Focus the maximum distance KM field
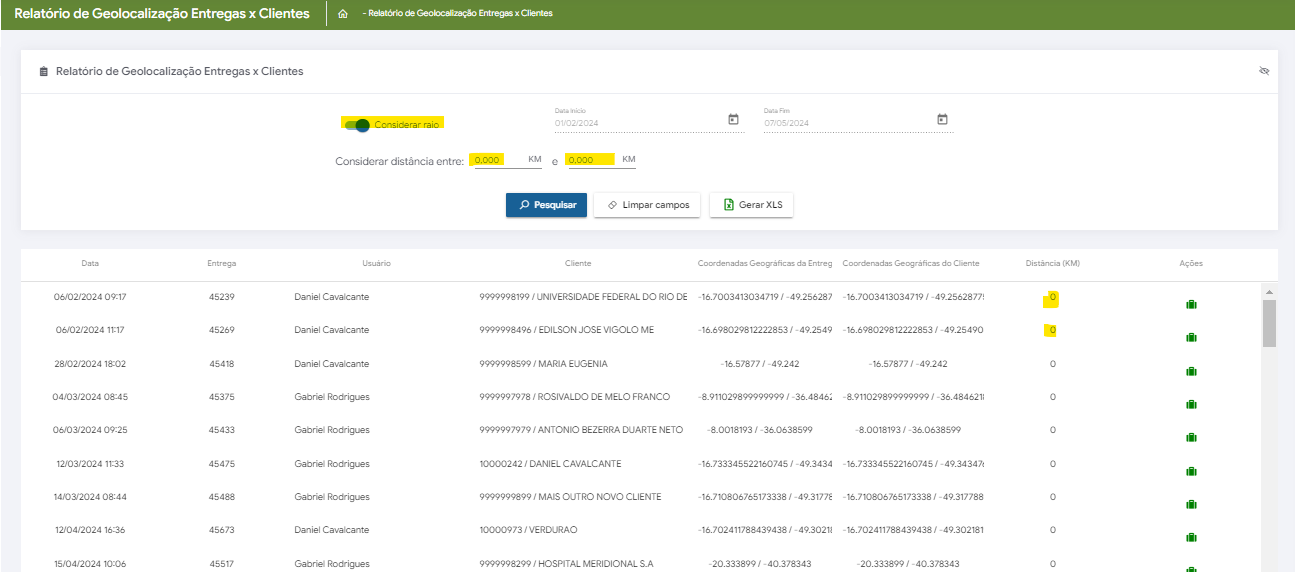Image resolution: width=1295 pixels, height=572 pixels. [x=590, y=160]
